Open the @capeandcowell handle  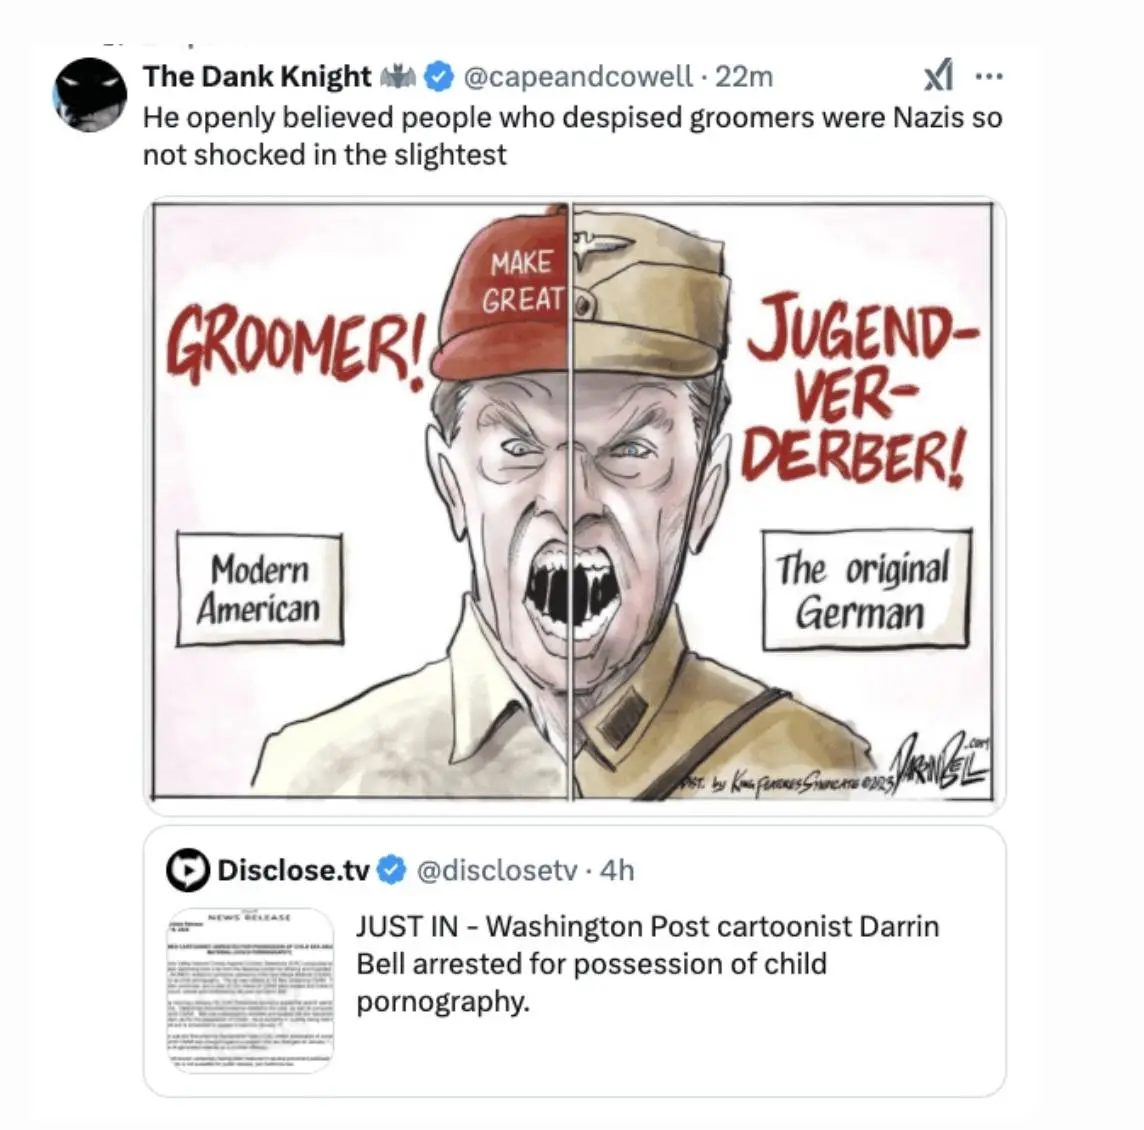click(578, 76)
